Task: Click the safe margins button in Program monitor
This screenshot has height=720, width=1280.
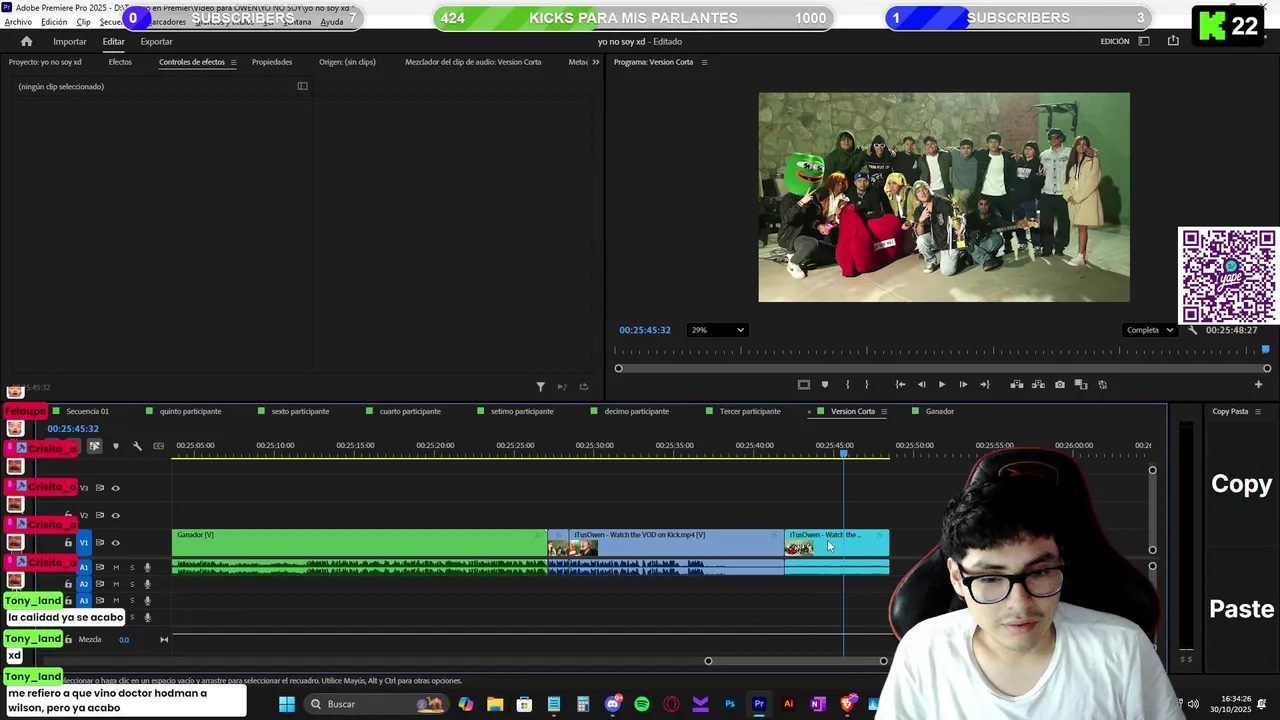Action: (x=803, y=385)
